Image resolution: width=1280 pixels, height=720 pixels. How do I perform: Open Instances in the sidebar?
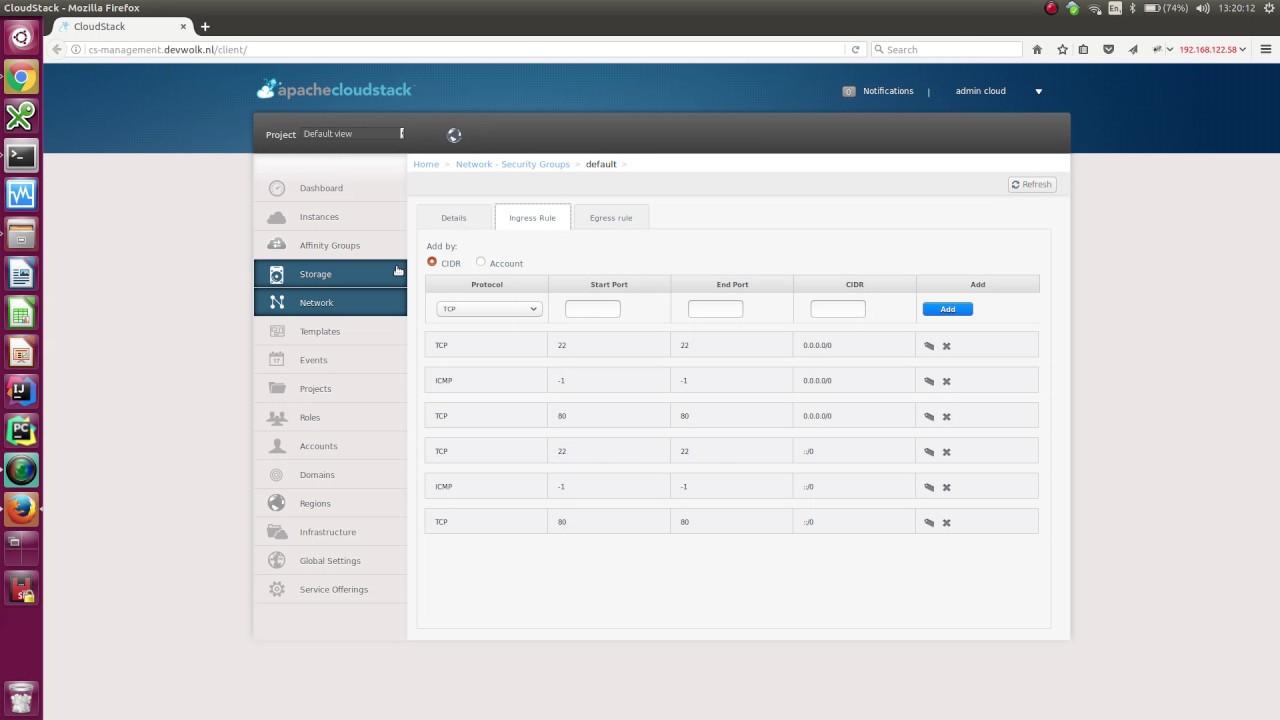[x=330, y=217]
